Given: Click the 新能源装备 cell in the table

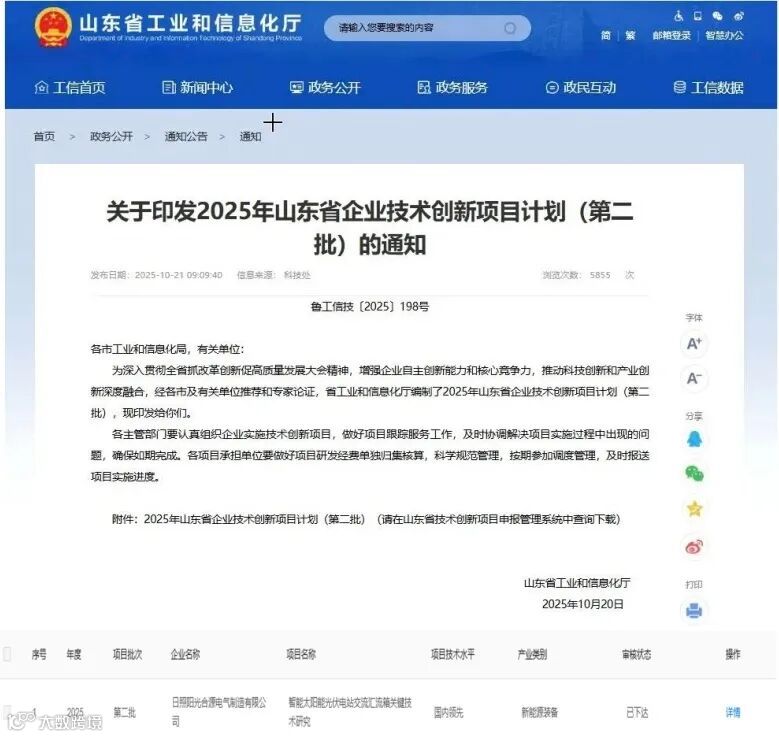Looking at the screenshot, I should 540,713.
